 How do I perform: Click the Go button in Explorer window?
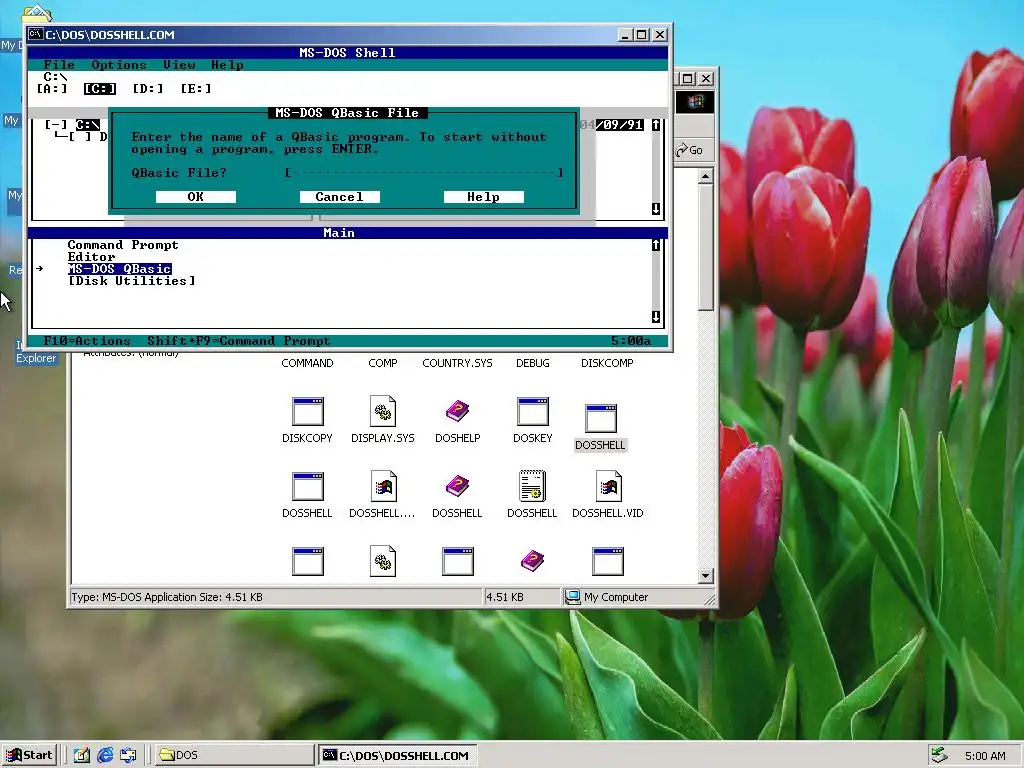coord(690,150)
